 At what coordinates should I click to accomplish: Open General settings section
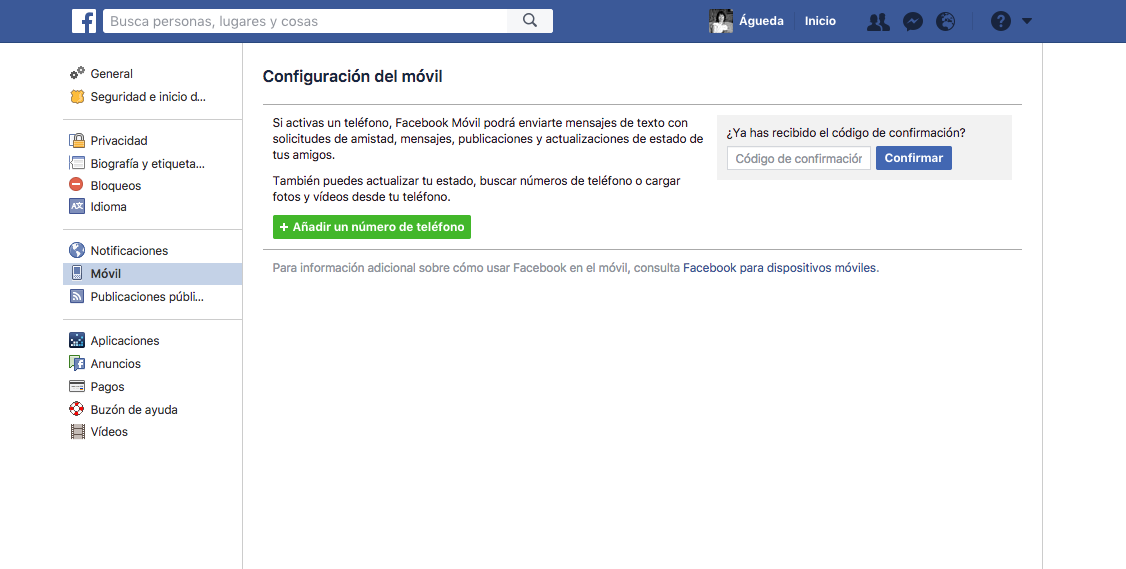click(x=111, y=73)
